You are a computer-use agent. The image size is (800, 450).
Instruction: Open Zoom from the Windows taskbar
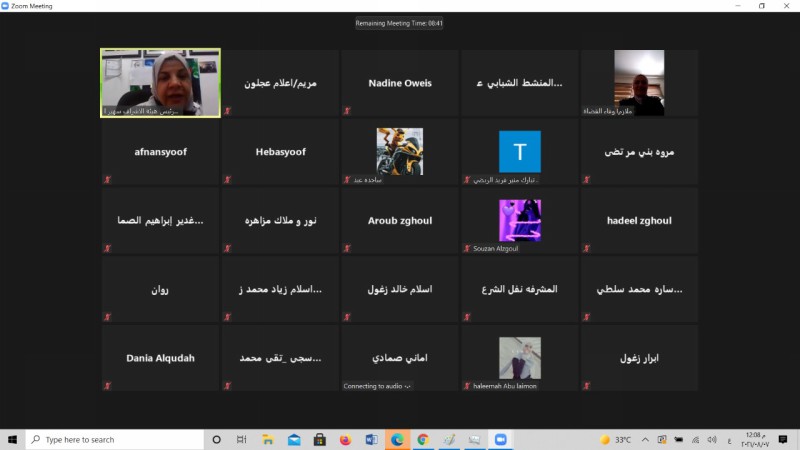(x=501, y=439)
